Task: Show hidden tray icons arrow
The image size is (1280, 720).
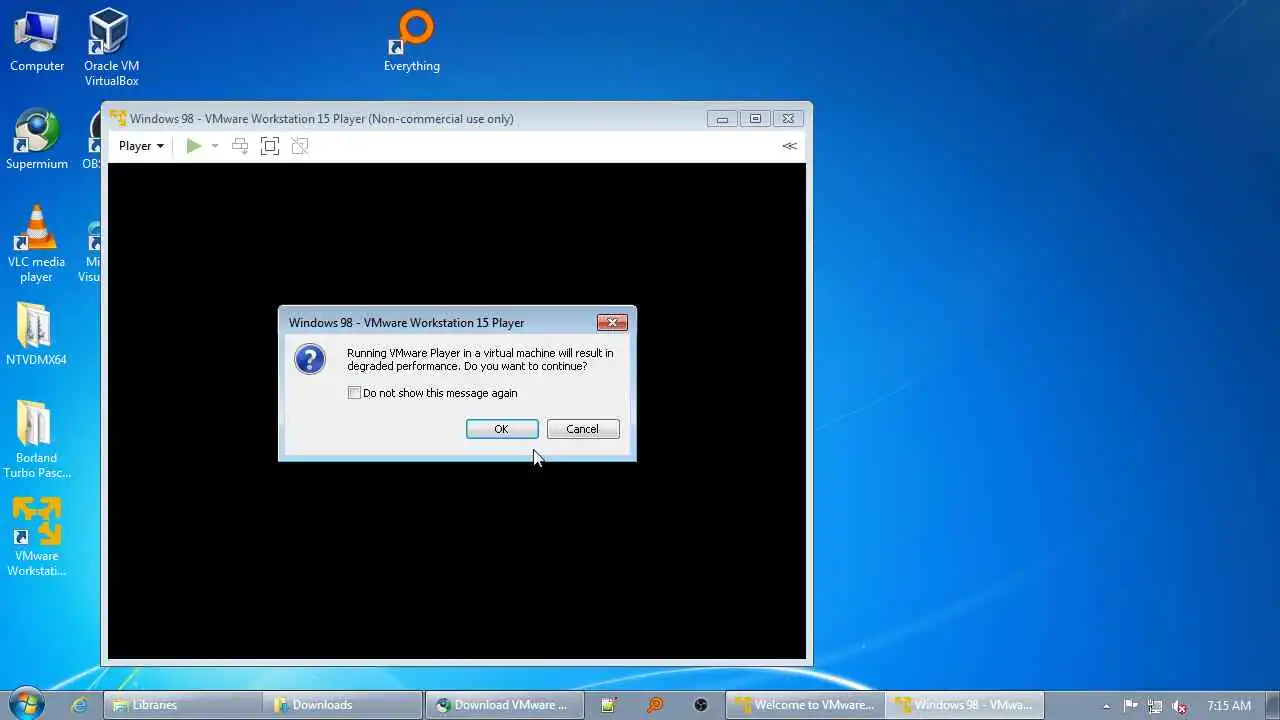Action: [1106, 706]
